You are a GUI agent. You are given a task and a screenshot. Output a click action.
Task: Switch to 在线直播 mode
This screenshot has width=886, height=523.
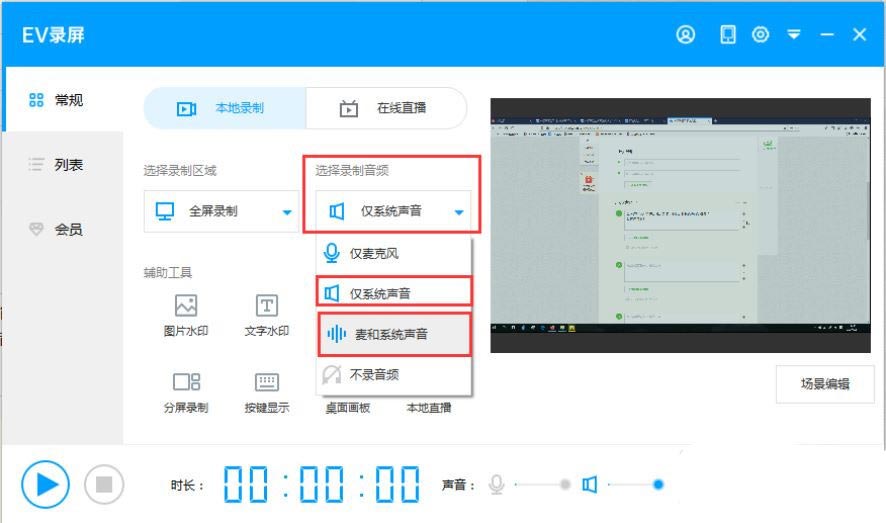[x=386, y=108]
